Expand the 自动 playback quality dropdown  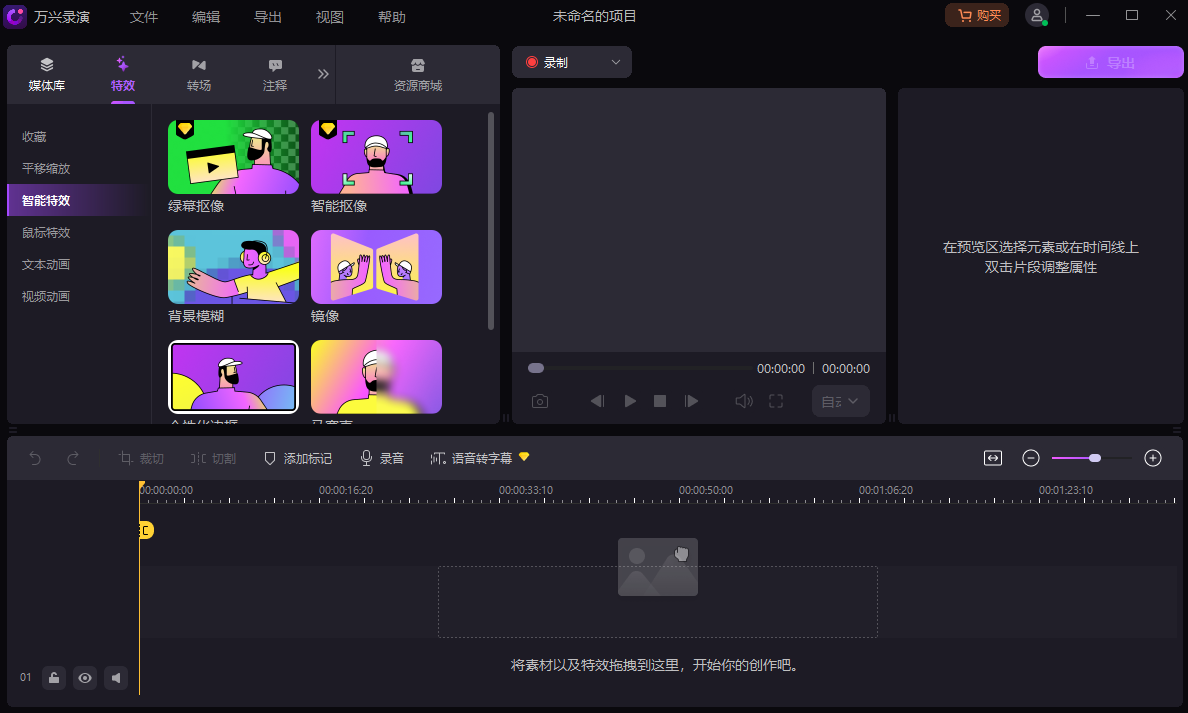[840, 400]
